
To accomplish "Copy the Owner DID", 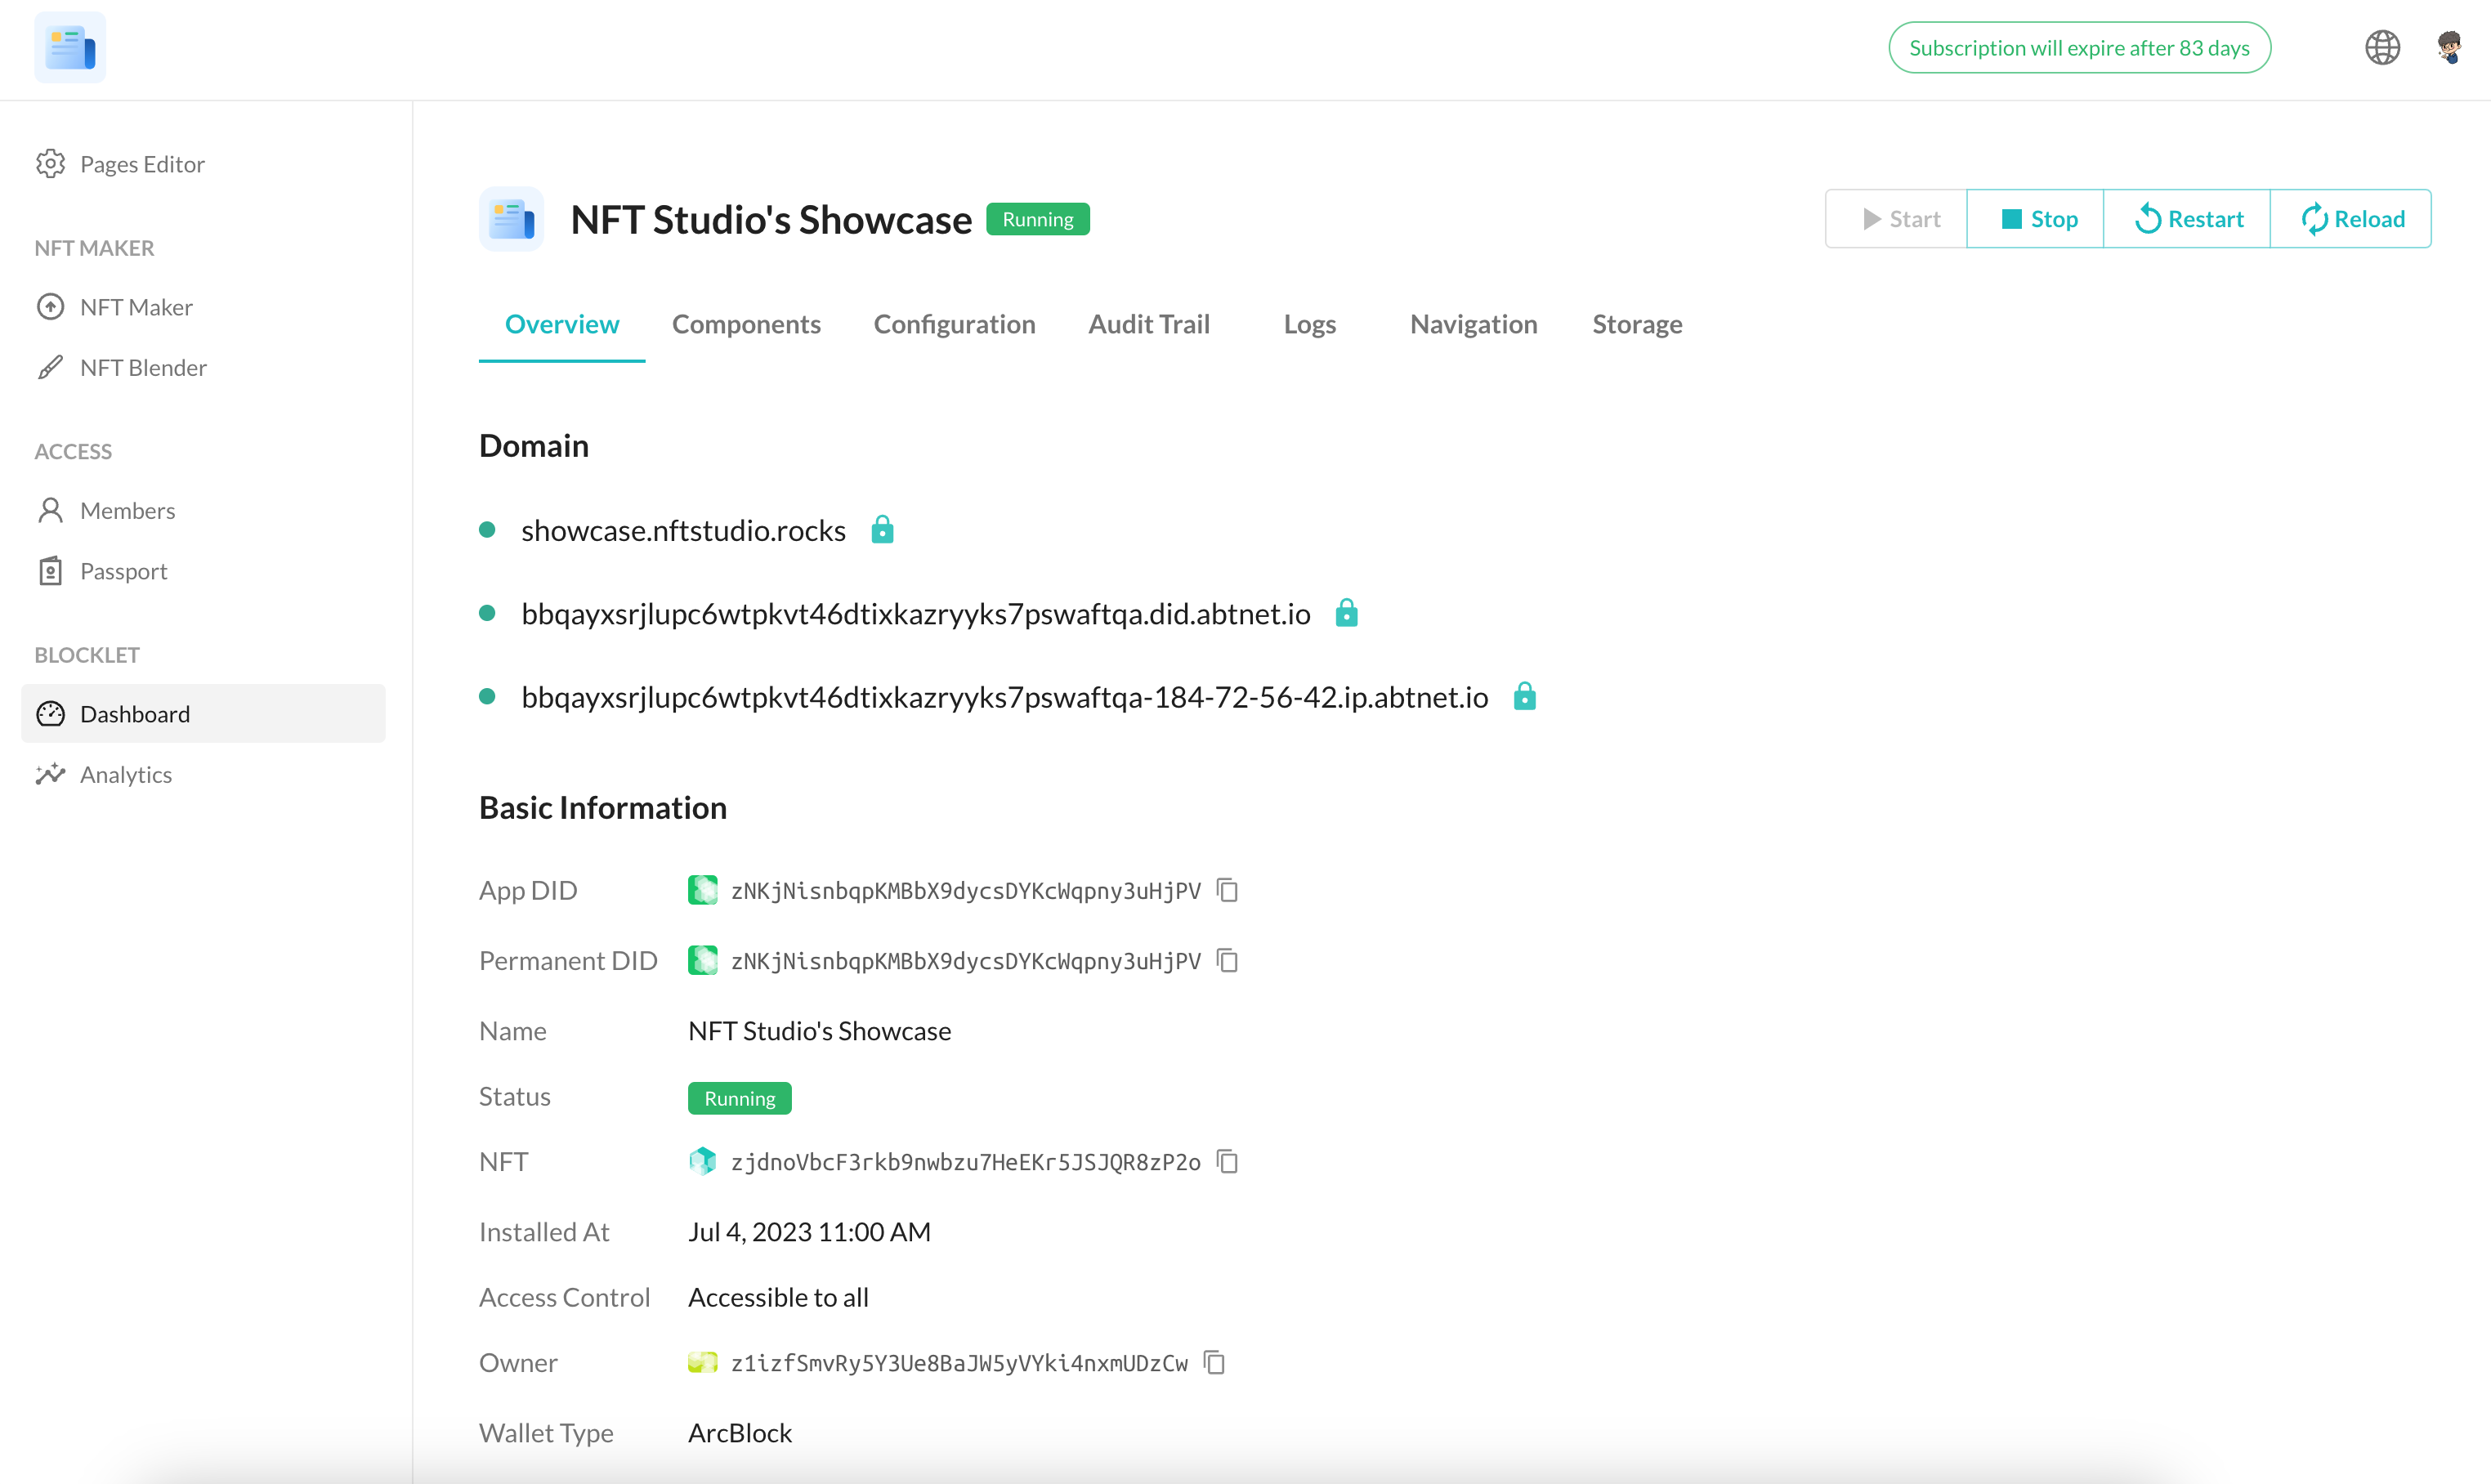I will [x=1214, y=1362].
